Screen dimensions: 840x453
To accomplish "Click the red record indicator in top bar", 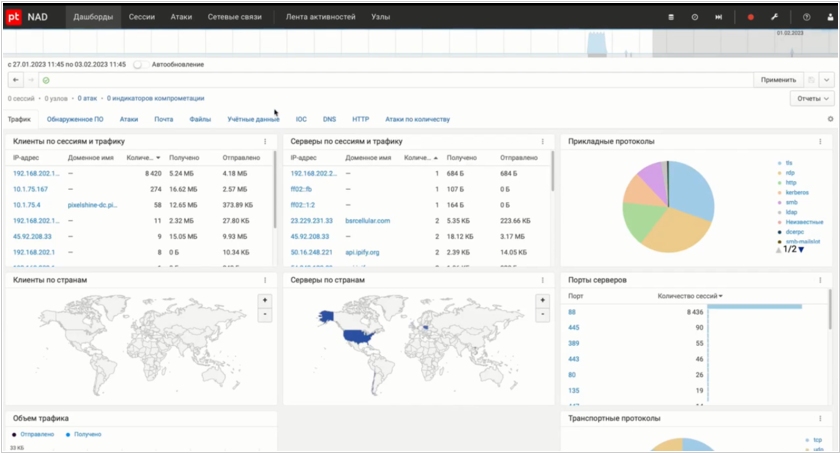I will [x=751, y=17].
